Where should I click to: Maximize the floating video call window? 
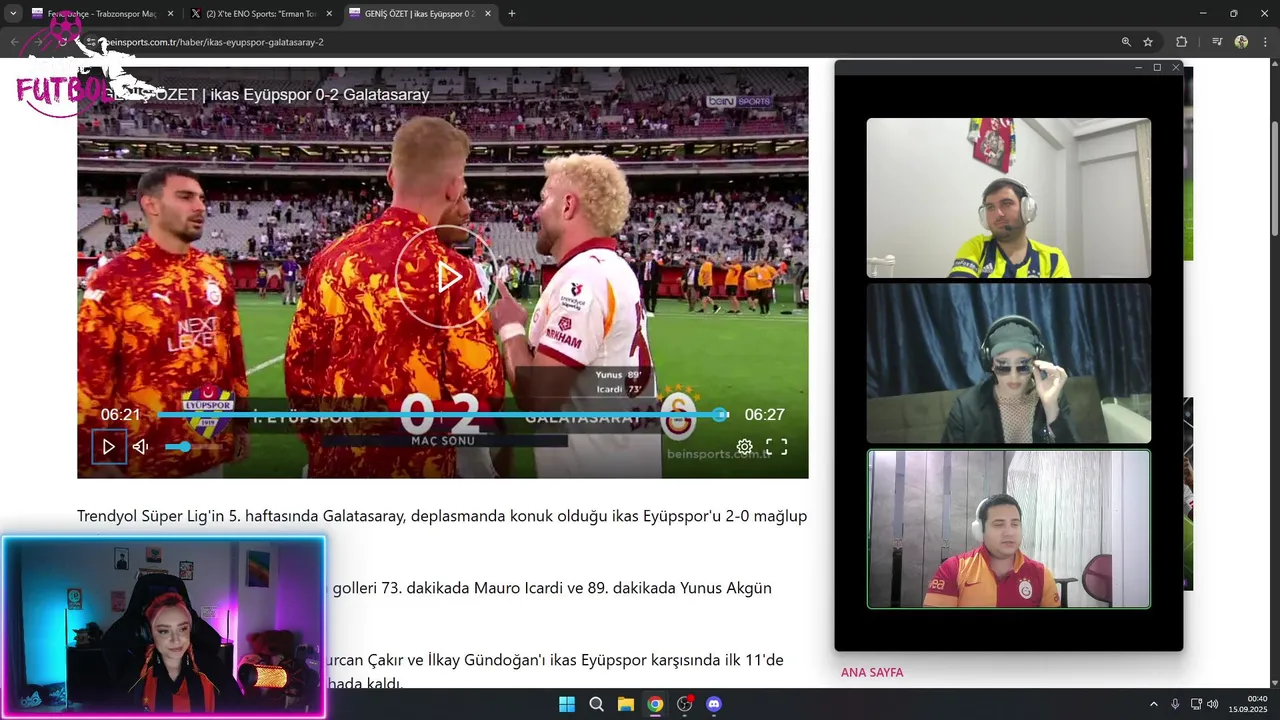[1157, 67]
